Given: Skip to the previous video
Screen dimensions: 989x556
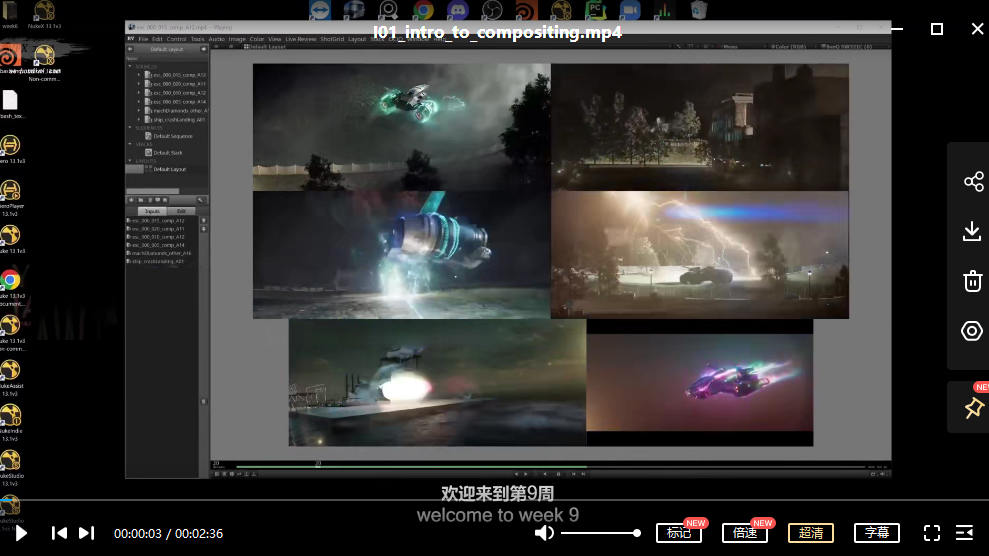Looking at the screenshot, I should pos(59,533).
